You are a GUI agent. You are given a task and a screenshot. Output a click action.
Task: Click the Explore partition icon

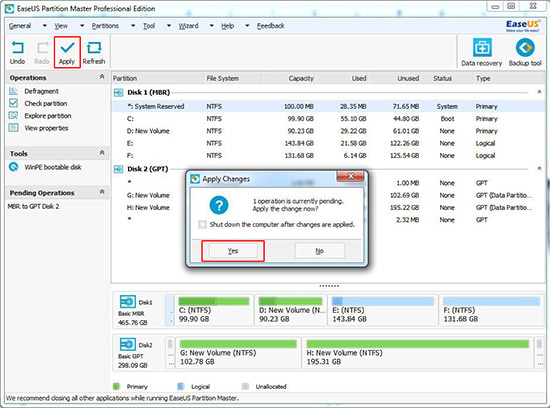(13, 115)
